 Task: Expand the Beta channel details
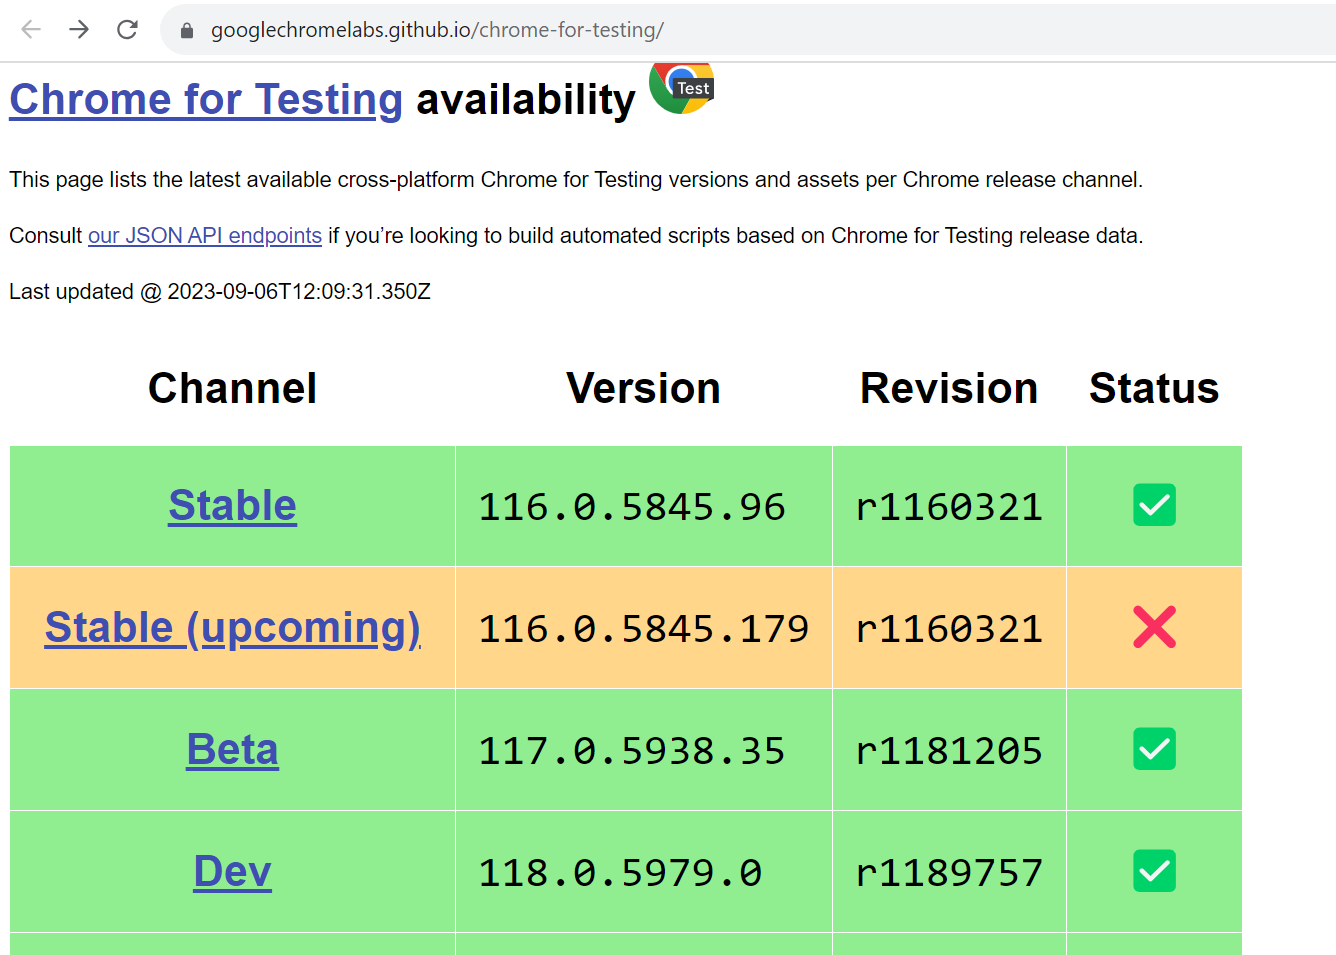click(x=232, y=749)
